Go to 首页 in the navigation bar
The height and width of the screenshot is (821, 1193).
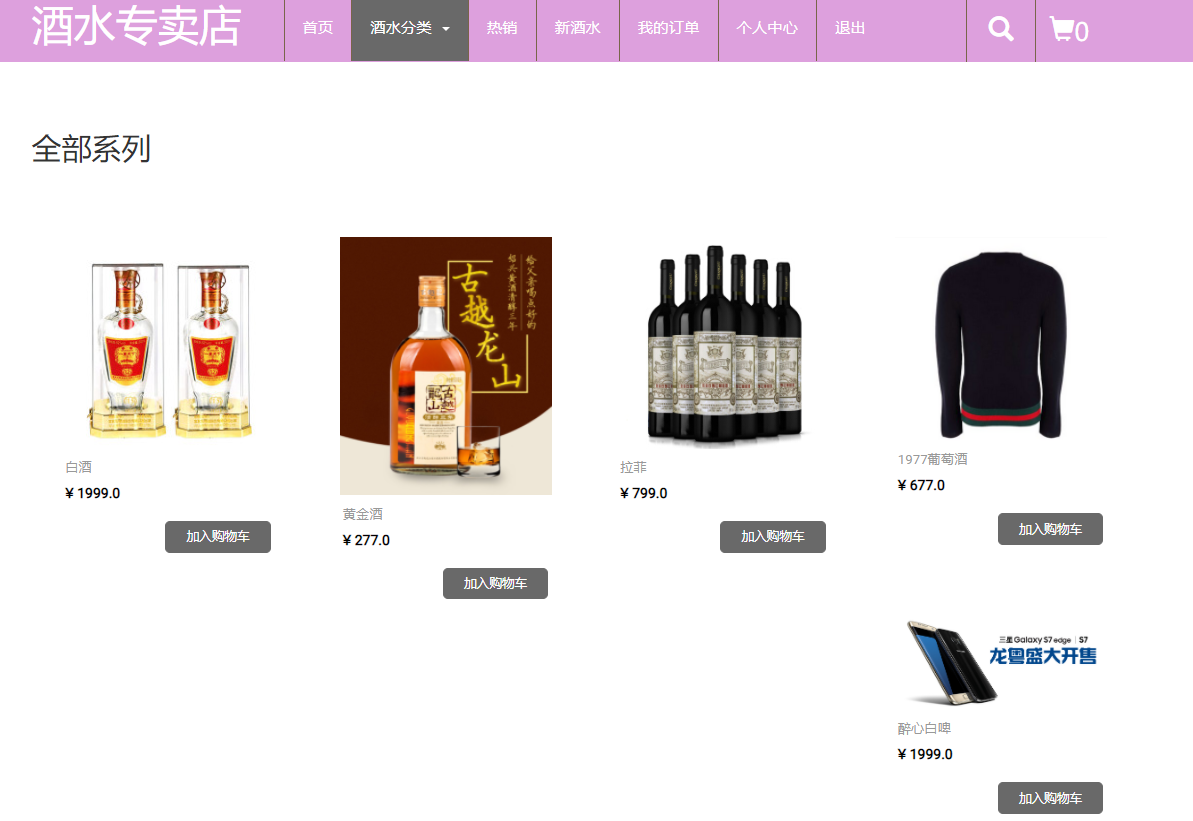click(x=317, y=30)
